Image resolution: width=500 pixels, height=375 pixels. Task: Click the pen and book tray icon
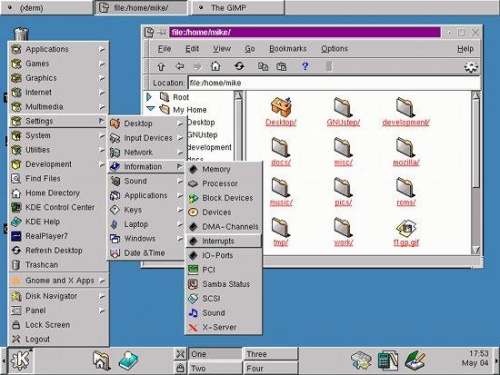(x=414, y=360)
